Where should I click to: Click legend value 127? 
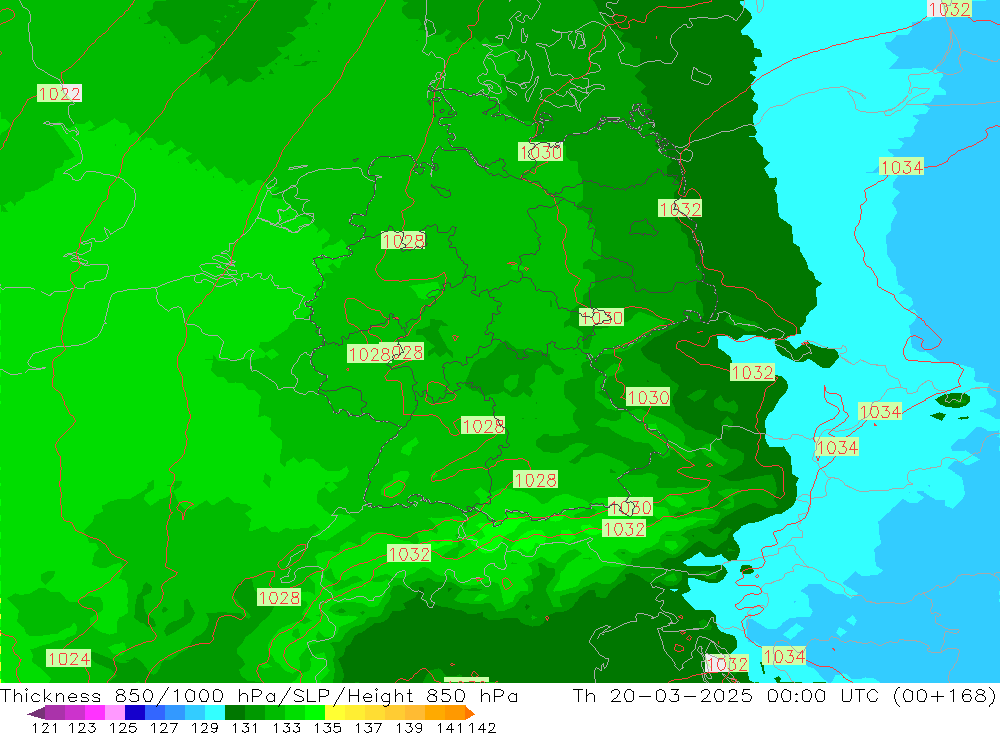(x=164, y=727)
